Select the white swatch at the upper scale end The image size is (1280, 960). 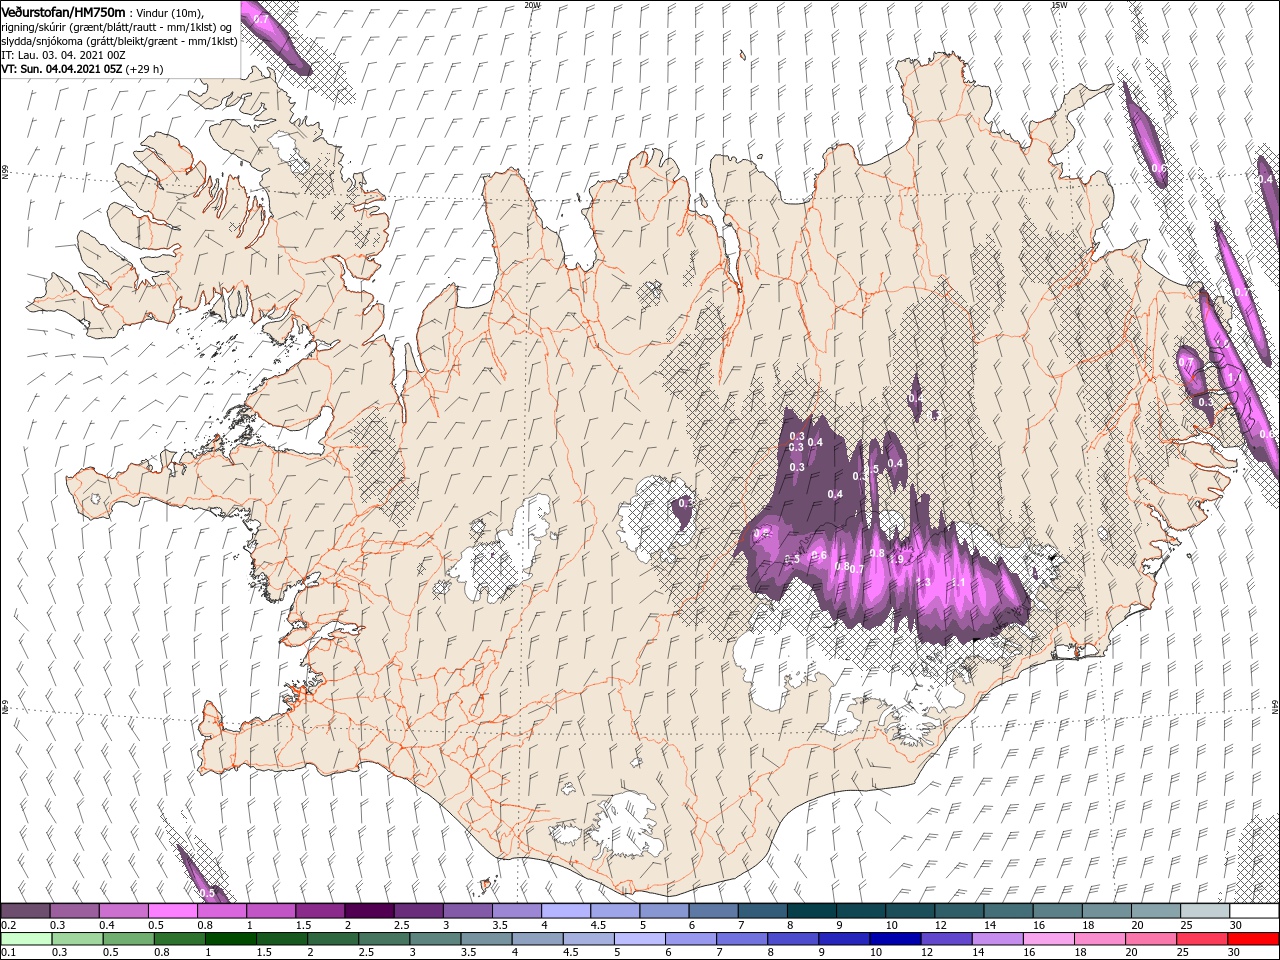coord(1254,911)
